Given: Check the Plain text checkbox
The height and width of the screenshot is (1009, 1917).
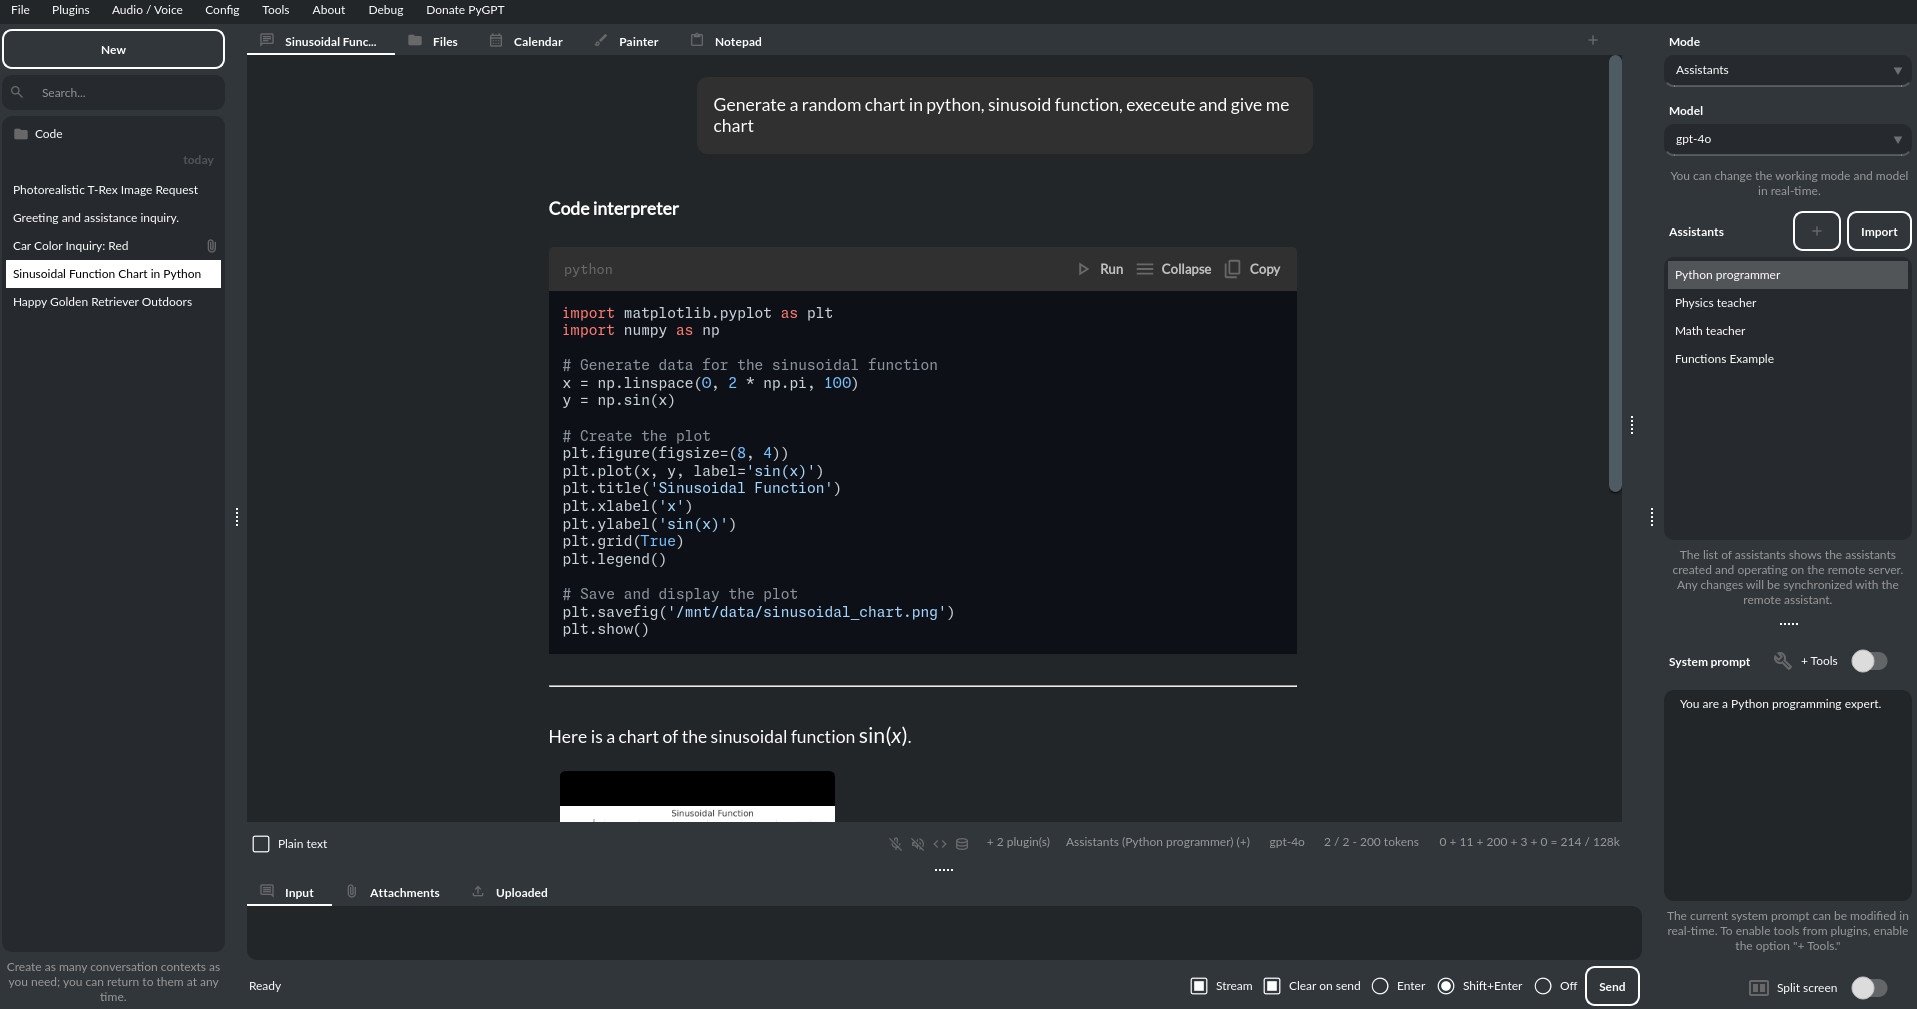Looking at the screenshot, I should click(x=261, y=844).
